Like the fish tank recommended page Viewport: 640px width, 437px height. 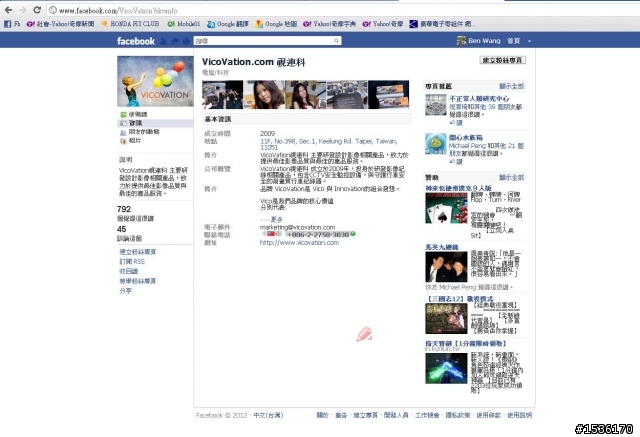pyautogui.click(x=456, y=162)
